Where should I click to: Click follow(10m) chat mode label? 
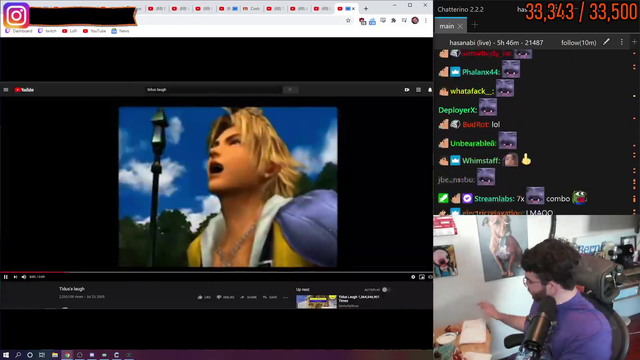point(578,42)
